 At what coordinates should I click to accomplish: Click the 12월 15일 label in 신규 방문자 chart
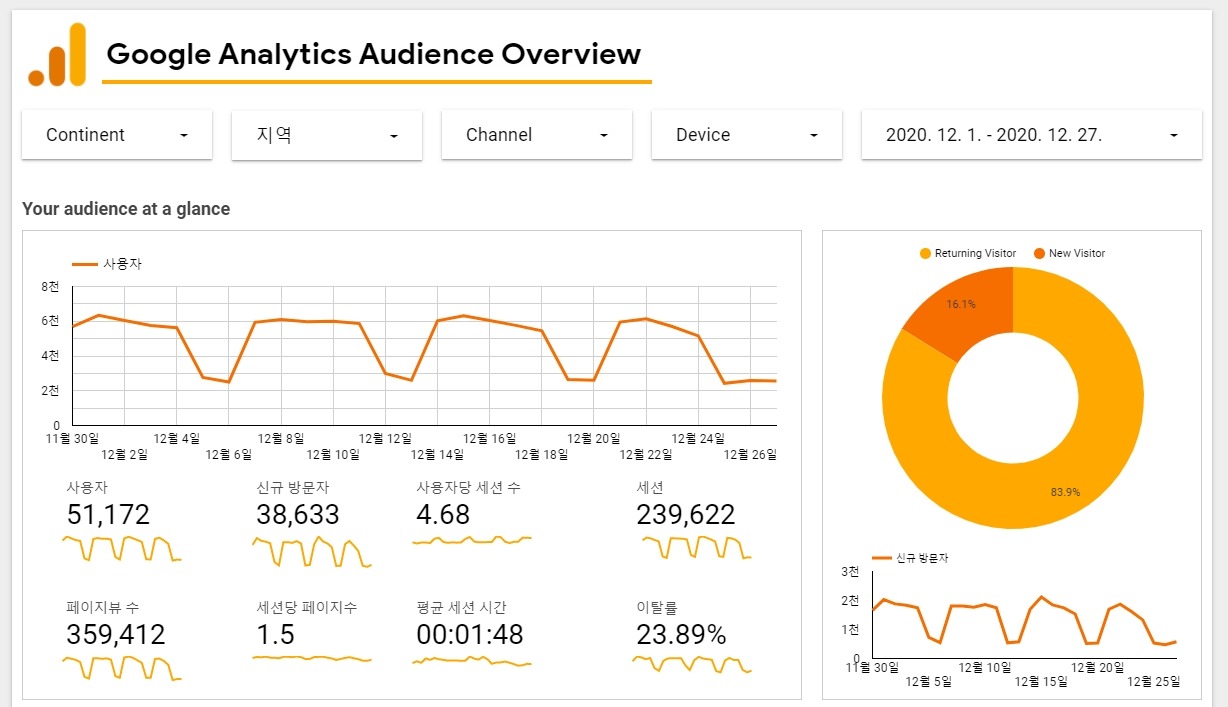tap(1040, 682)
